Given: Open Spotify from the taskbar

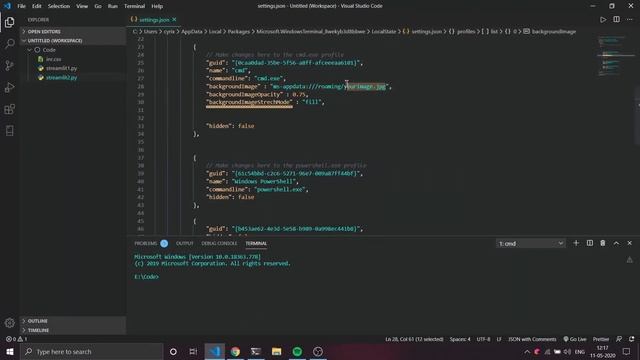Looking at the screenshot, I should tap(297, 351).
